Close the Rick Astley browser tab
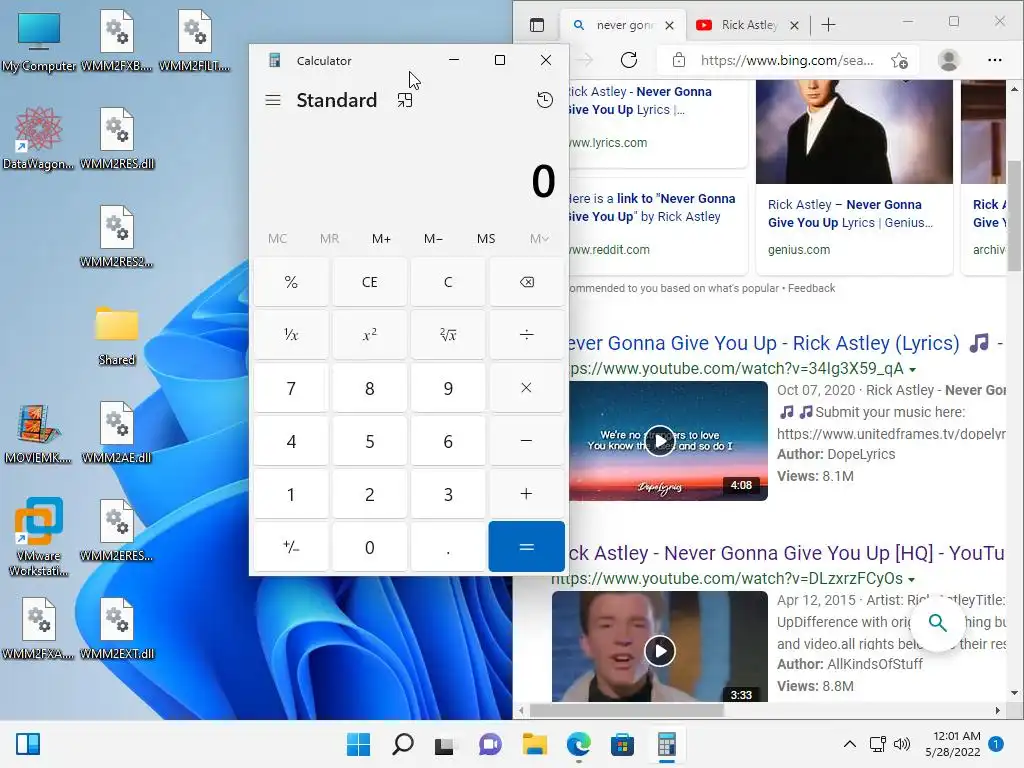Screen dimensions: 1024x768 coord(794,25)
